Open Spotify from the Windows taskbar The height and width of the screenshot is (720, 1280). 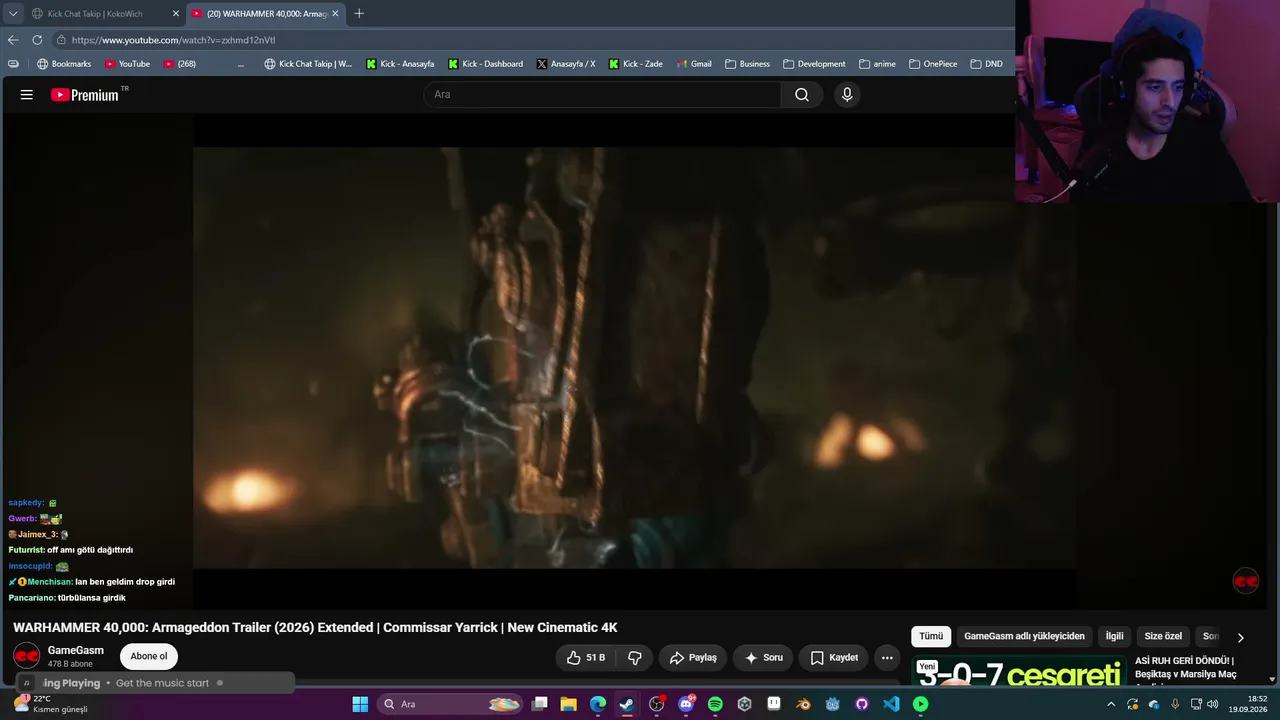coord(715,704)
